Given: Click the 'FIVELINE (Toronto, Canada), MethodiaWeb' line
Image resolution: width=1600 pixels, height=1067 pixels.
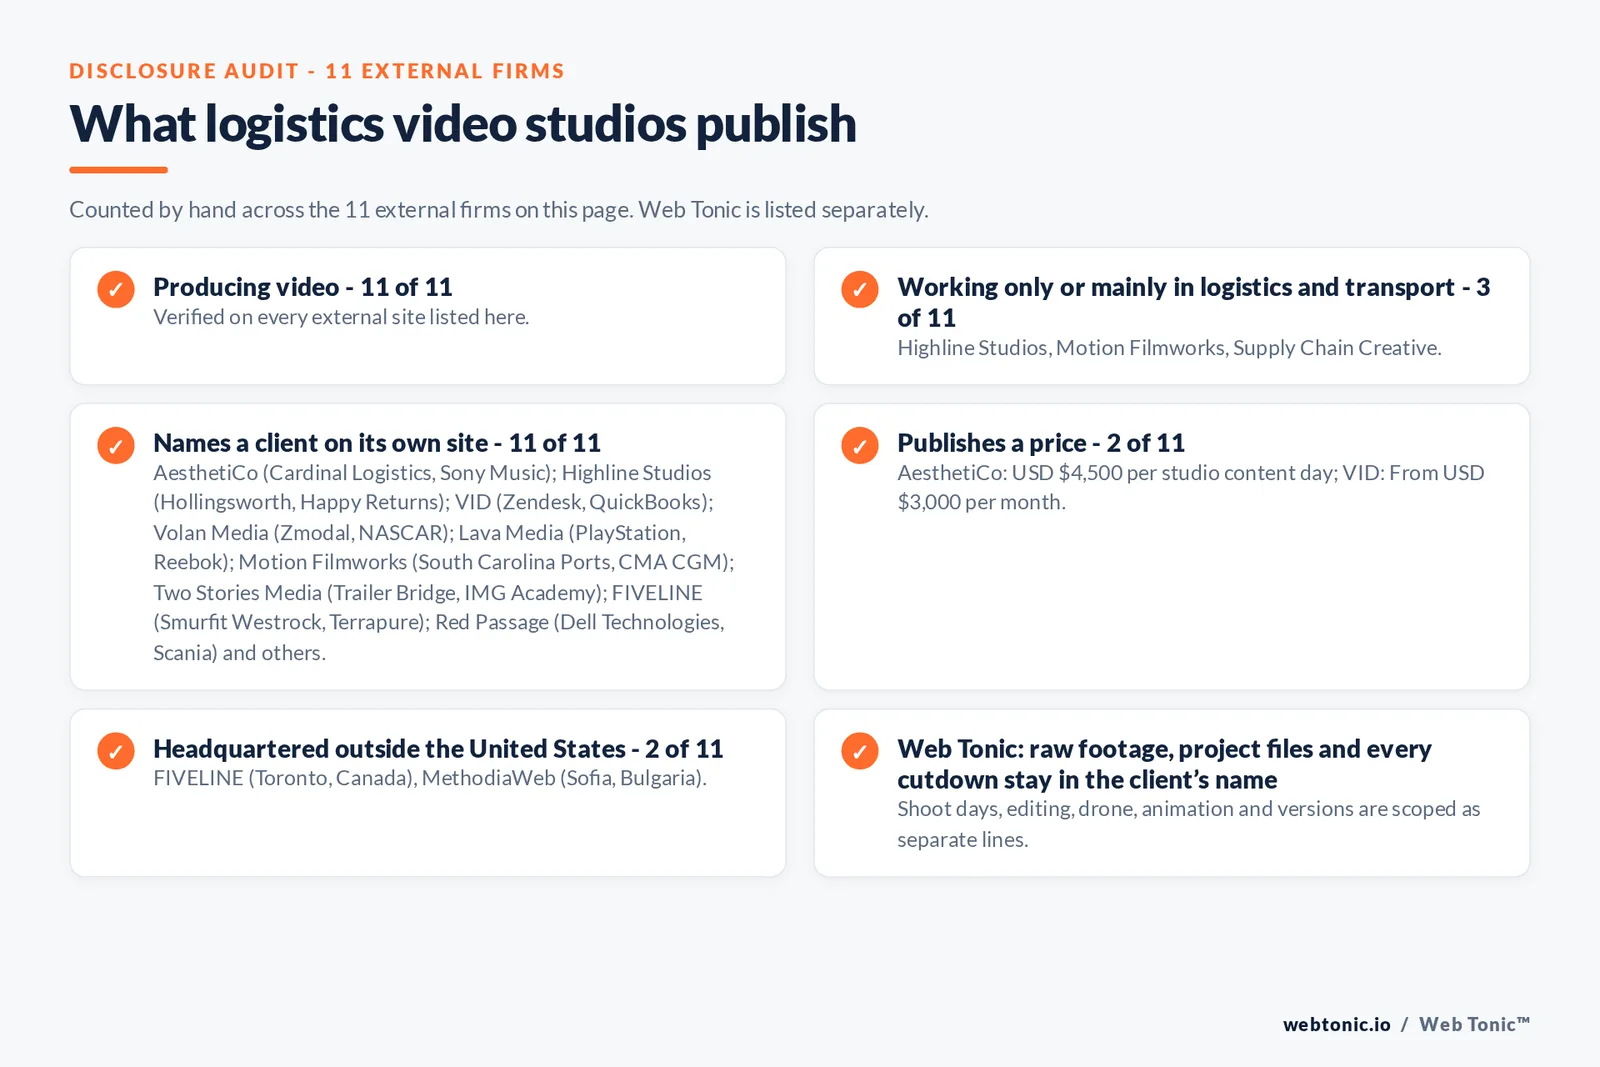Looking at the screenshot, I should pos(430,778).
